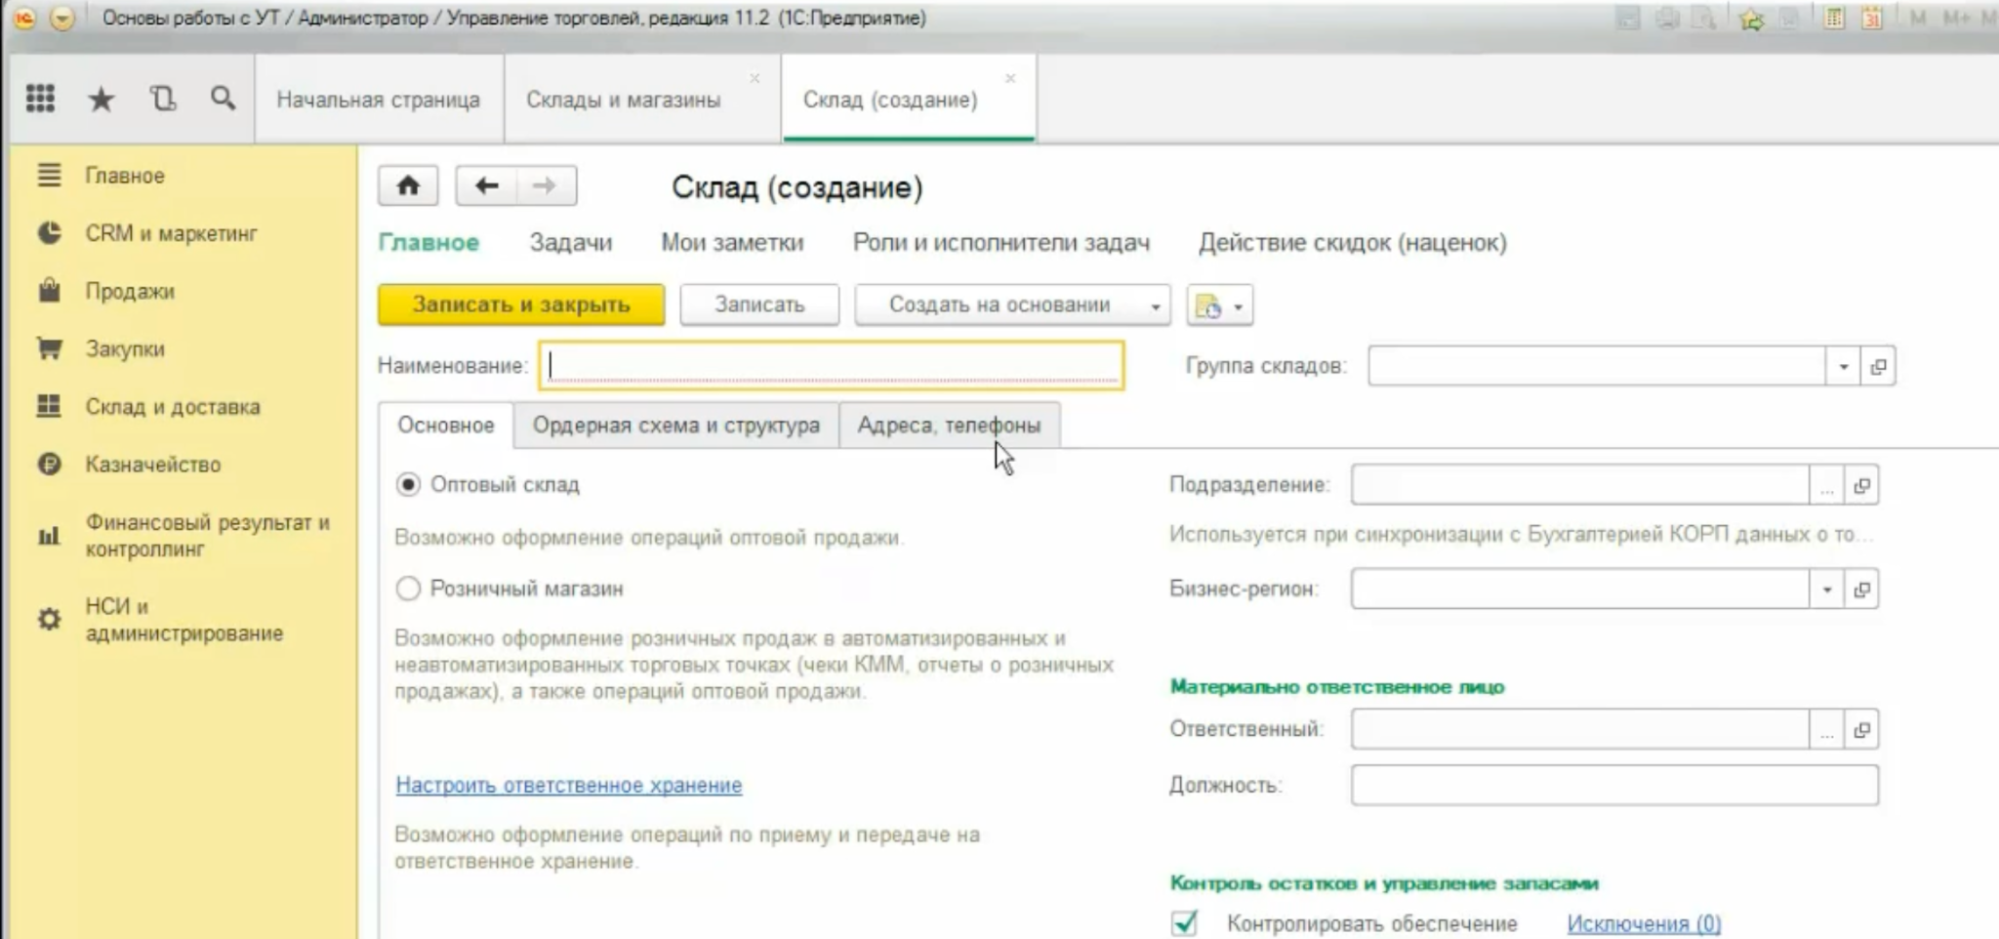
Task: Open the Создать на основании dropdown
Action: [1156, 305]
